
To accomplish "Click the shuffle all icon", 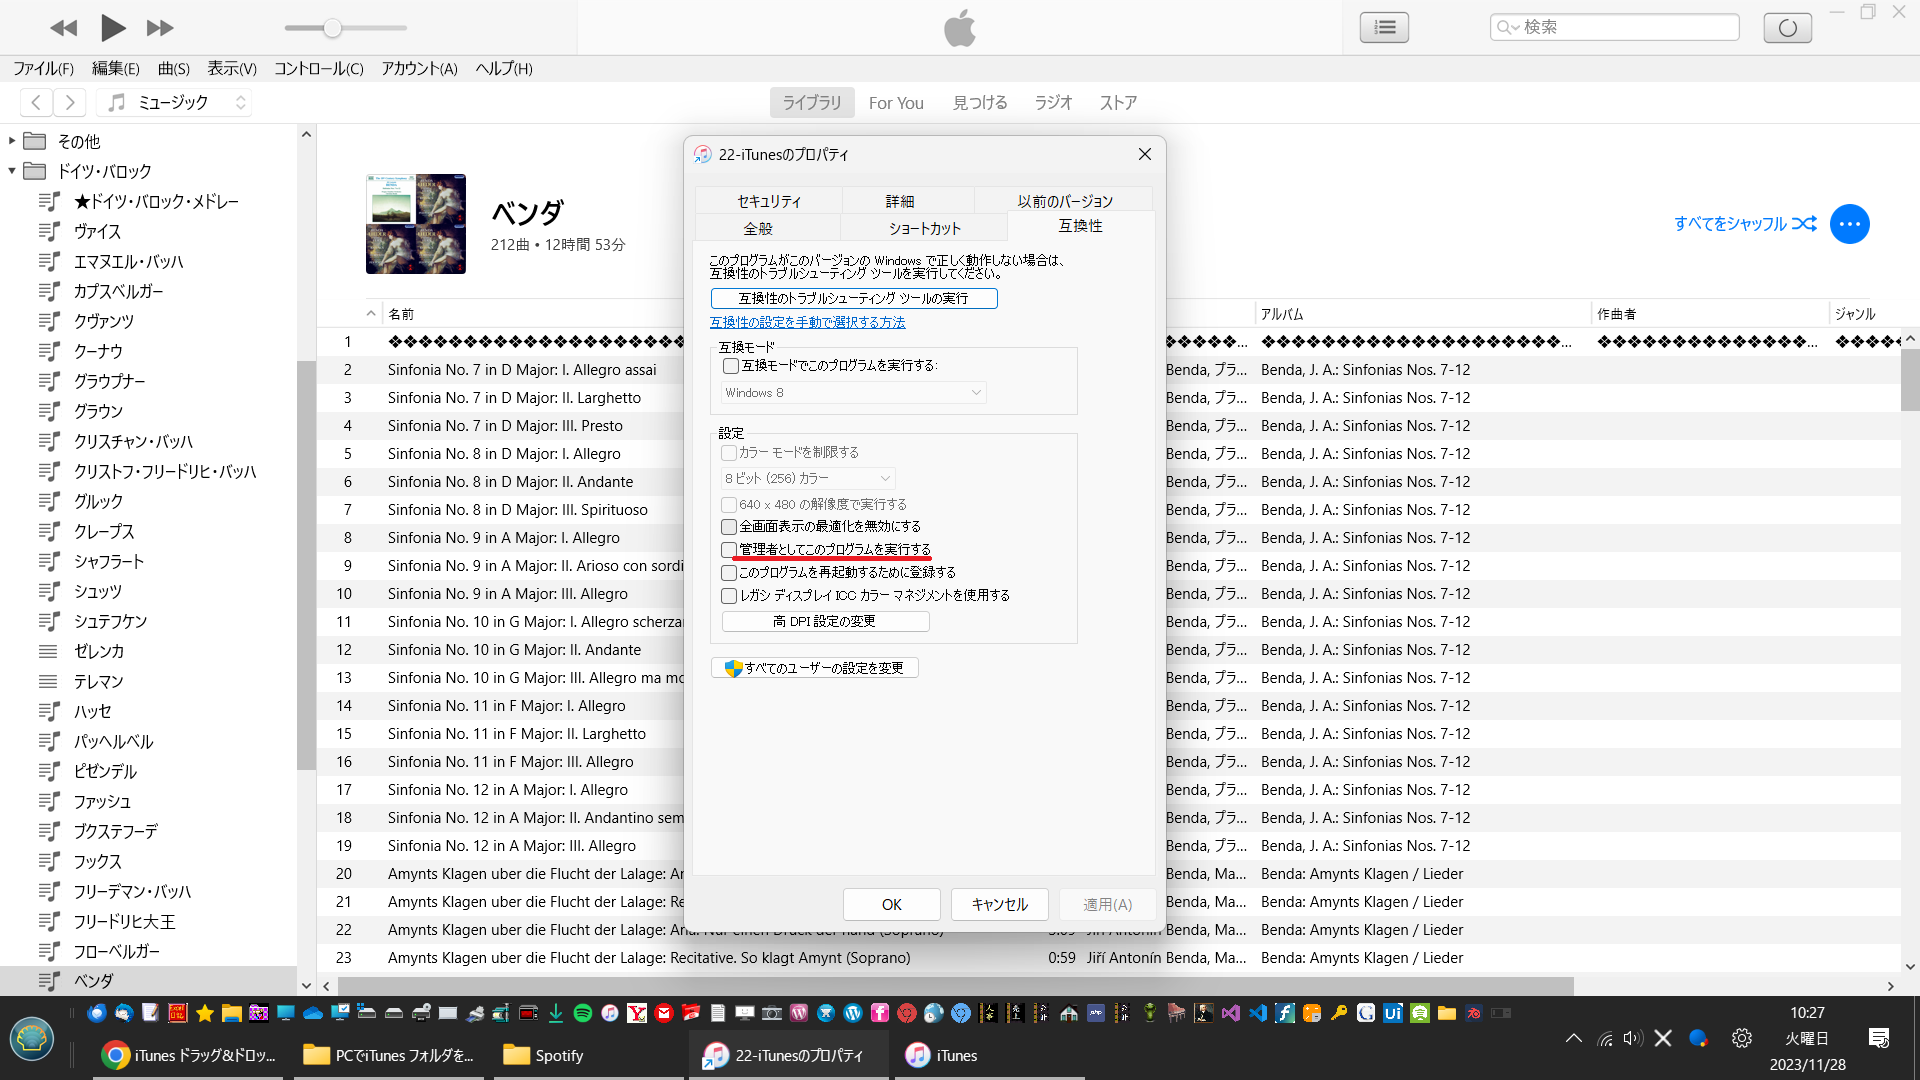I will [1804, 224].
